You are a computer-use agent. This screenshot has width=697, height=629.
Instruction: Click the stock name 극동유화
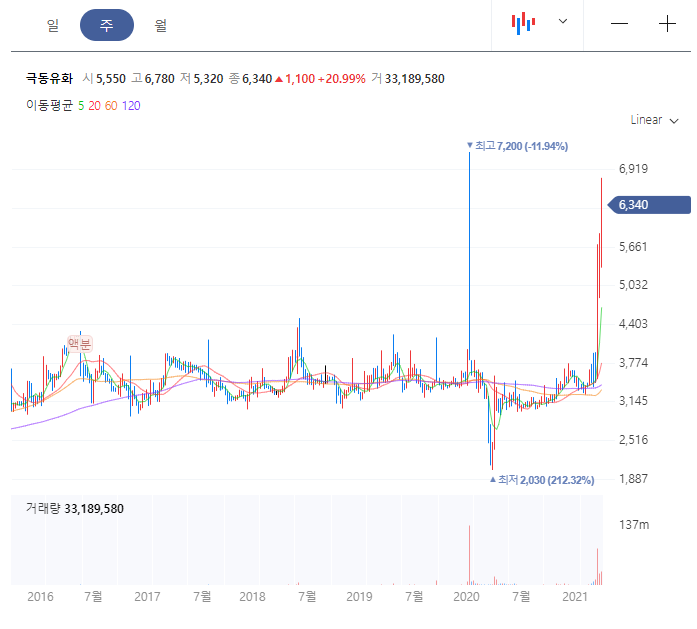pos(49,79)
